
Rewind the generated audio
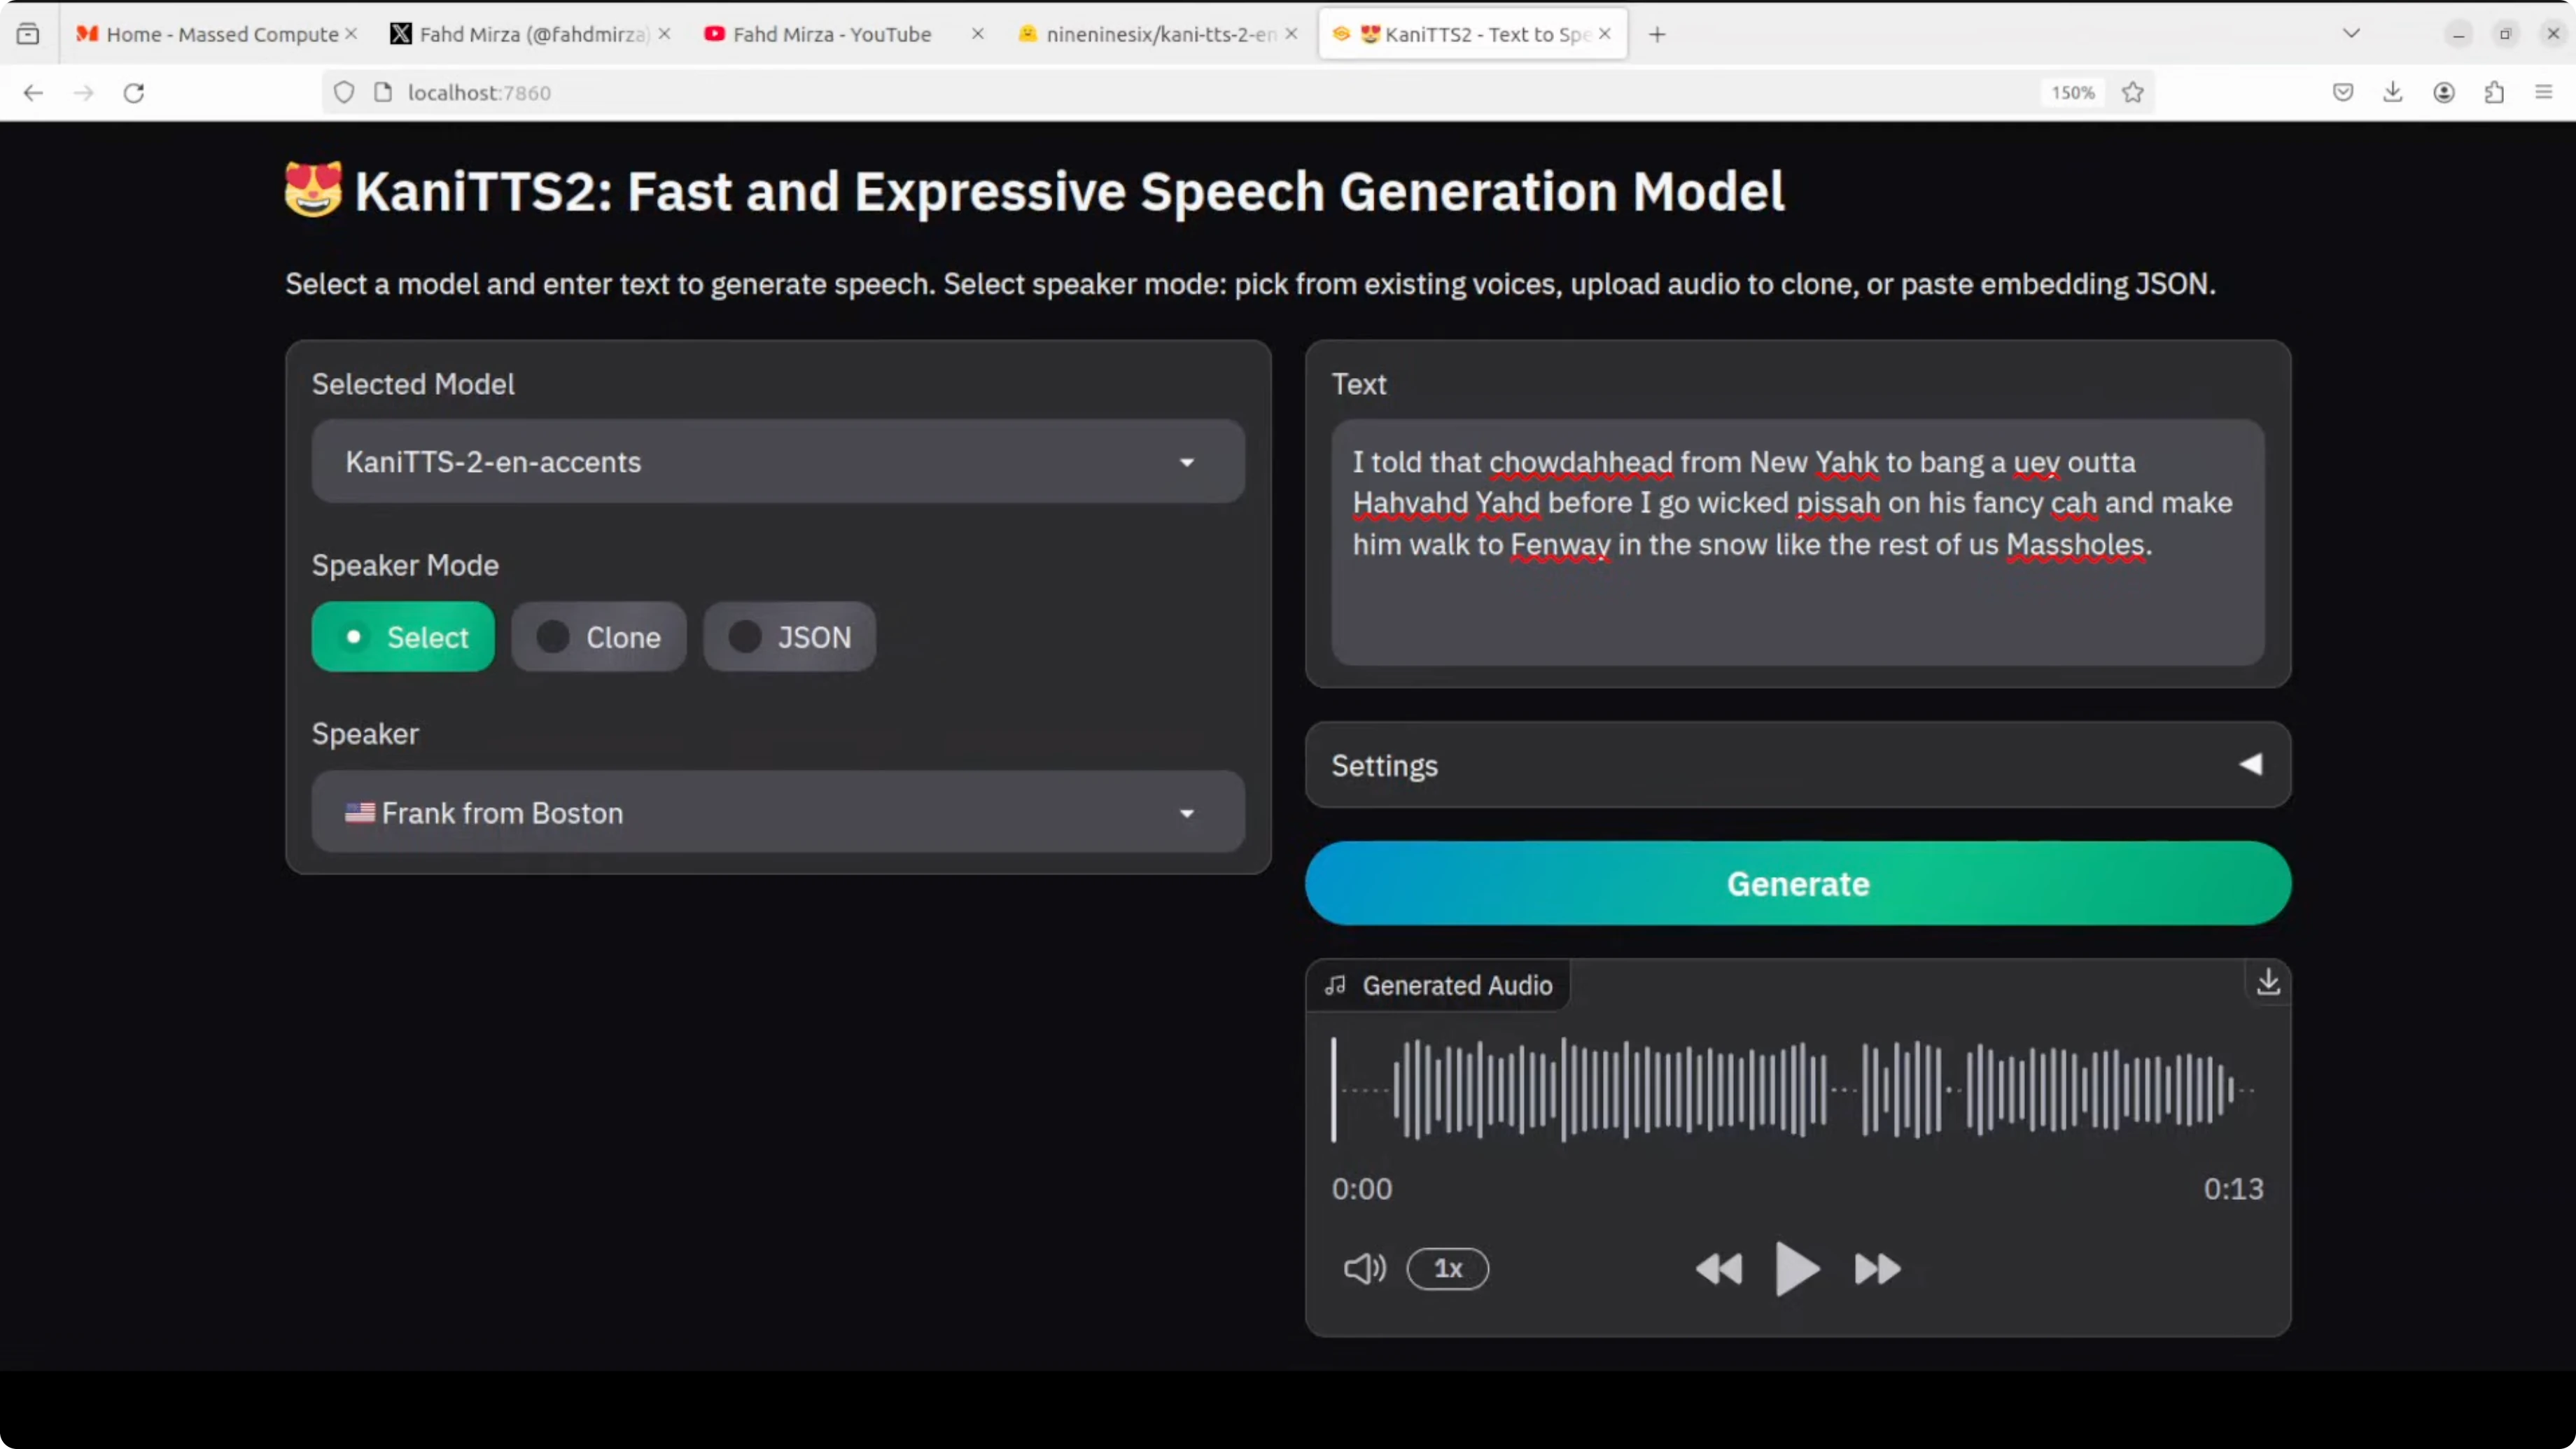(x=1720, y=1268)
